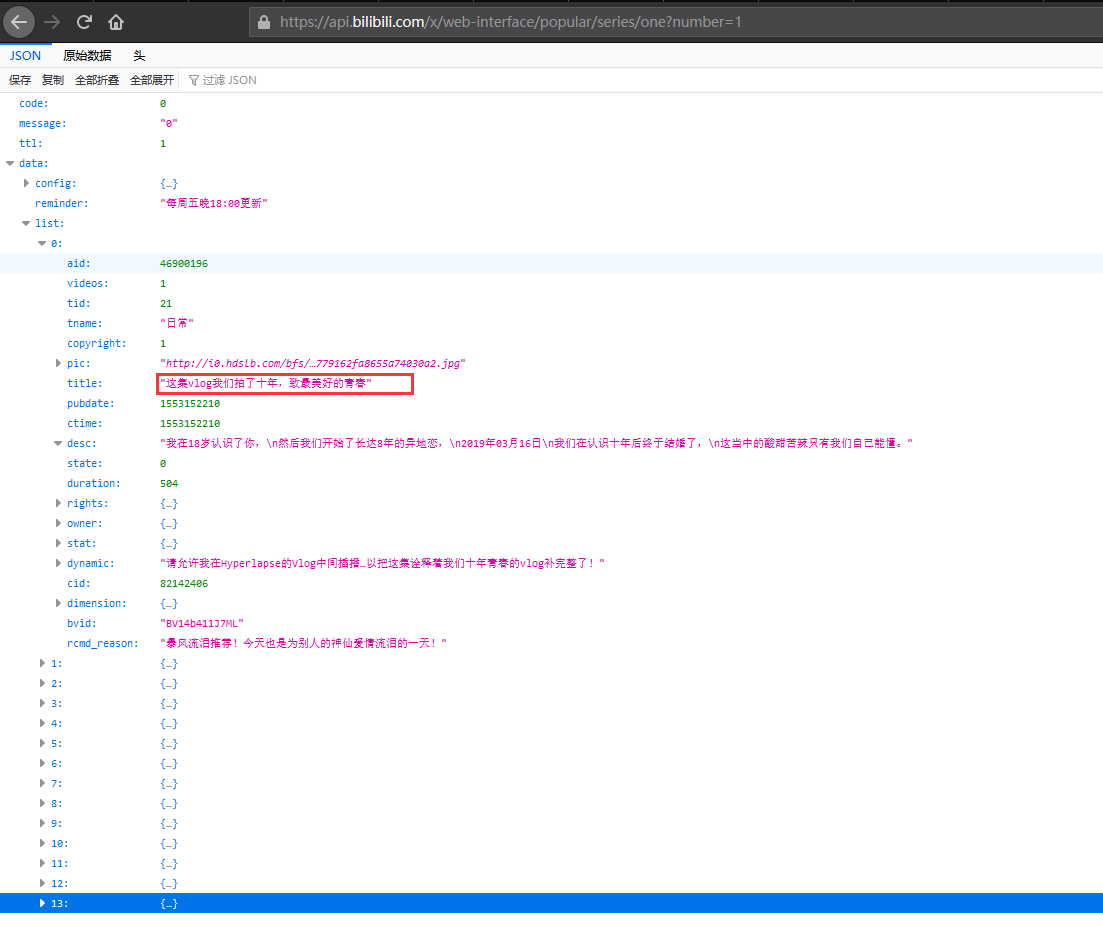Click the copyright key
This screenshot has width=1103, height=927.
(x=97, y=343)
